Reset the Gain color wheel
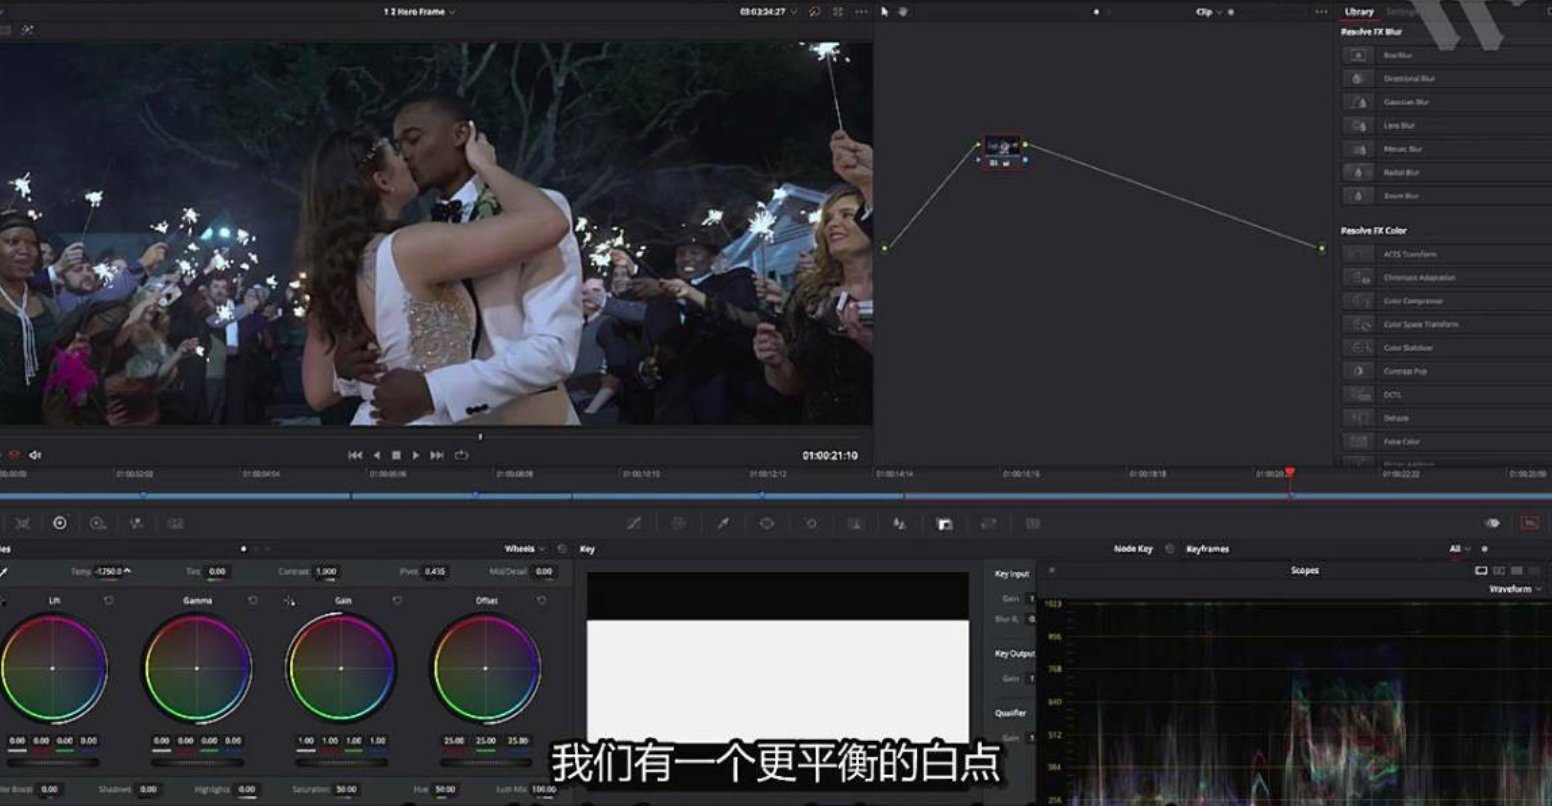Image resolution: width=1552 pixels, height=806 pixels. 397,600
